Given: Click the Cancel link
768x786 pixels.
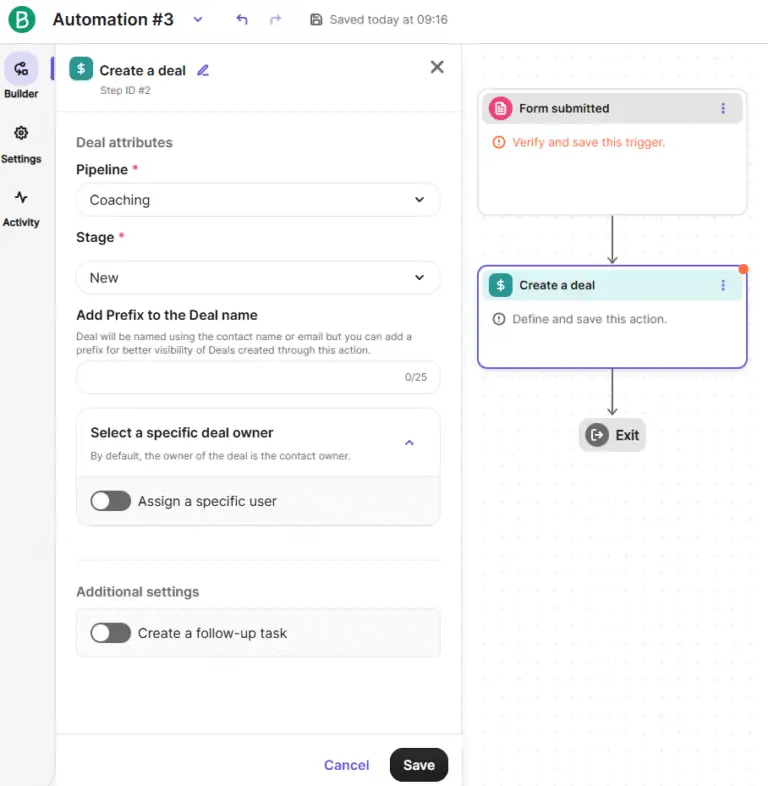Looking at the screenshot, I should (346, 765).
